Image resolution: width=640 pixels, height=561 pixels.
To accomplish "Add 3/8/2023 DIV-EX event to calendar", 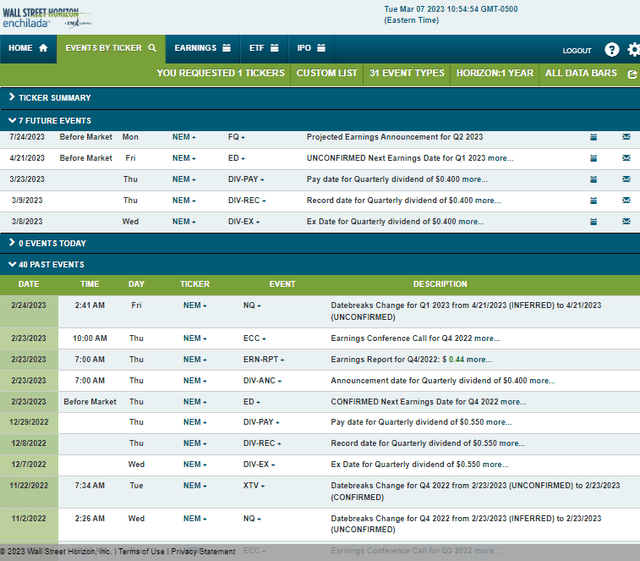I will [x=593, y=222].
